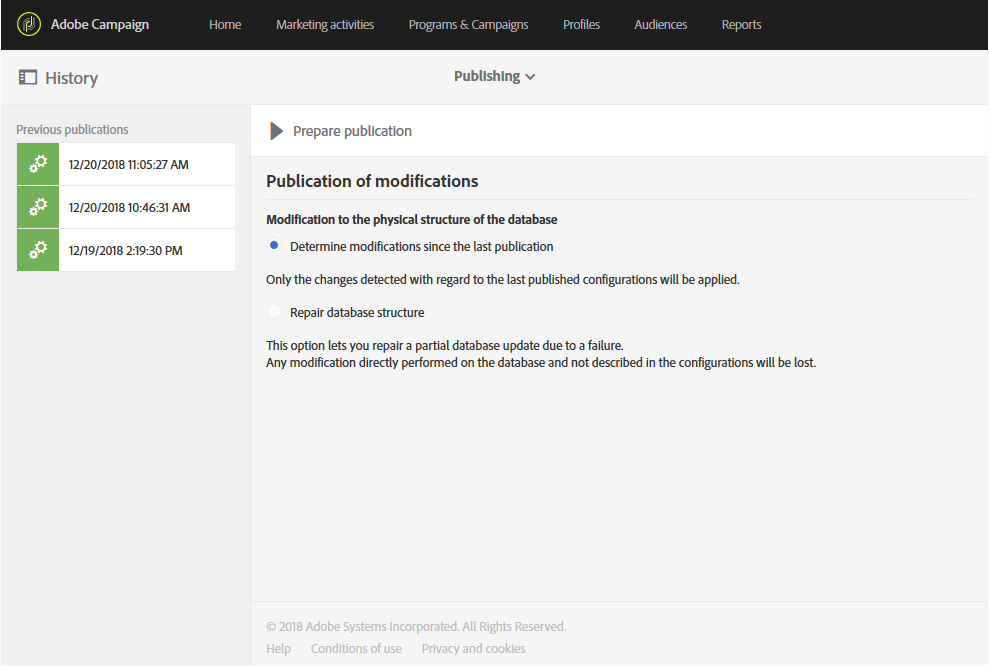The image size is (989, 666).
Task: Open Marketing activities menu
Action: point(325,24)
